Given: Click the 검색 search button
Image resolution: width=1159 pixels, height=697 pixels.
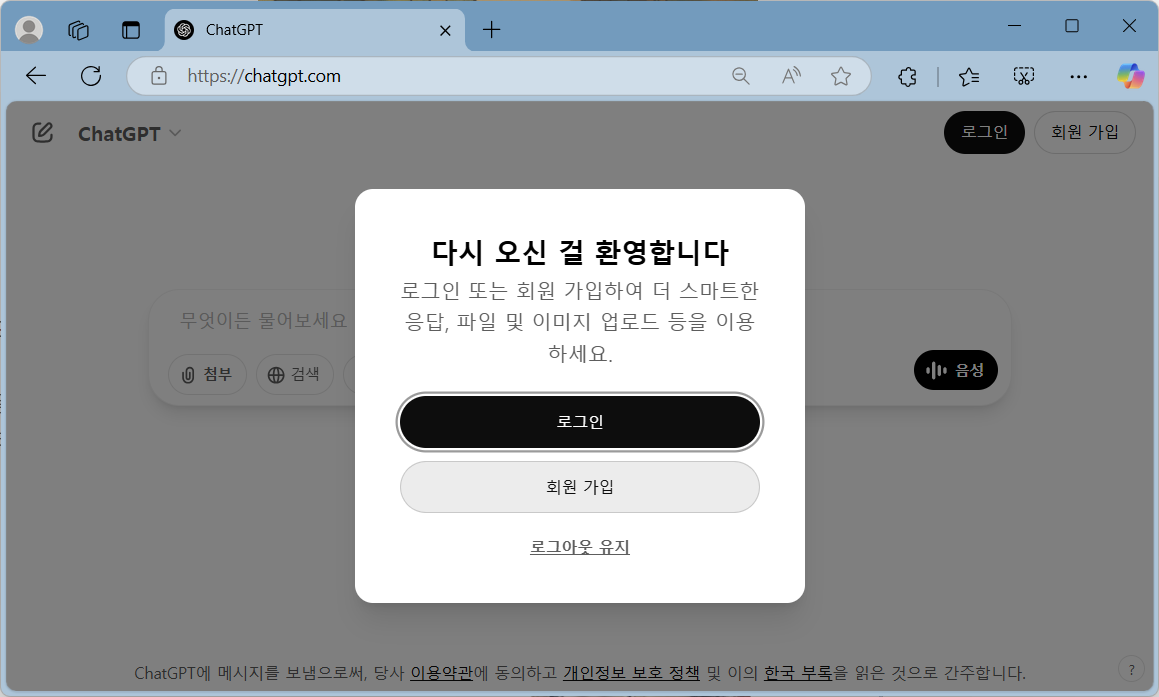Looking at the screenshot, I should click(x=294, y=374).
